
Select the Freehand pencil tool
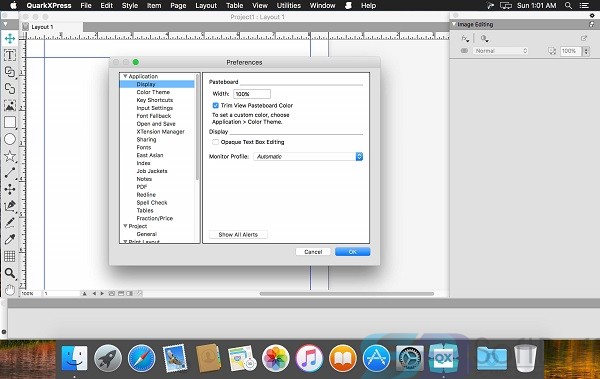(x=10, y=223)
